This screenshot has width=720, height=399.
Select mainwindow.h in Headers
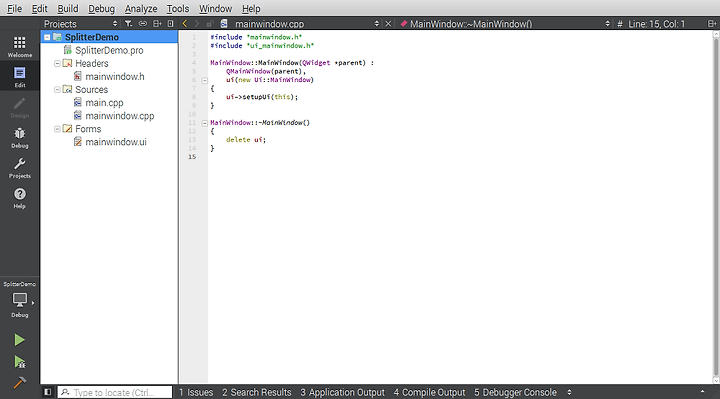tap(115, 77)
